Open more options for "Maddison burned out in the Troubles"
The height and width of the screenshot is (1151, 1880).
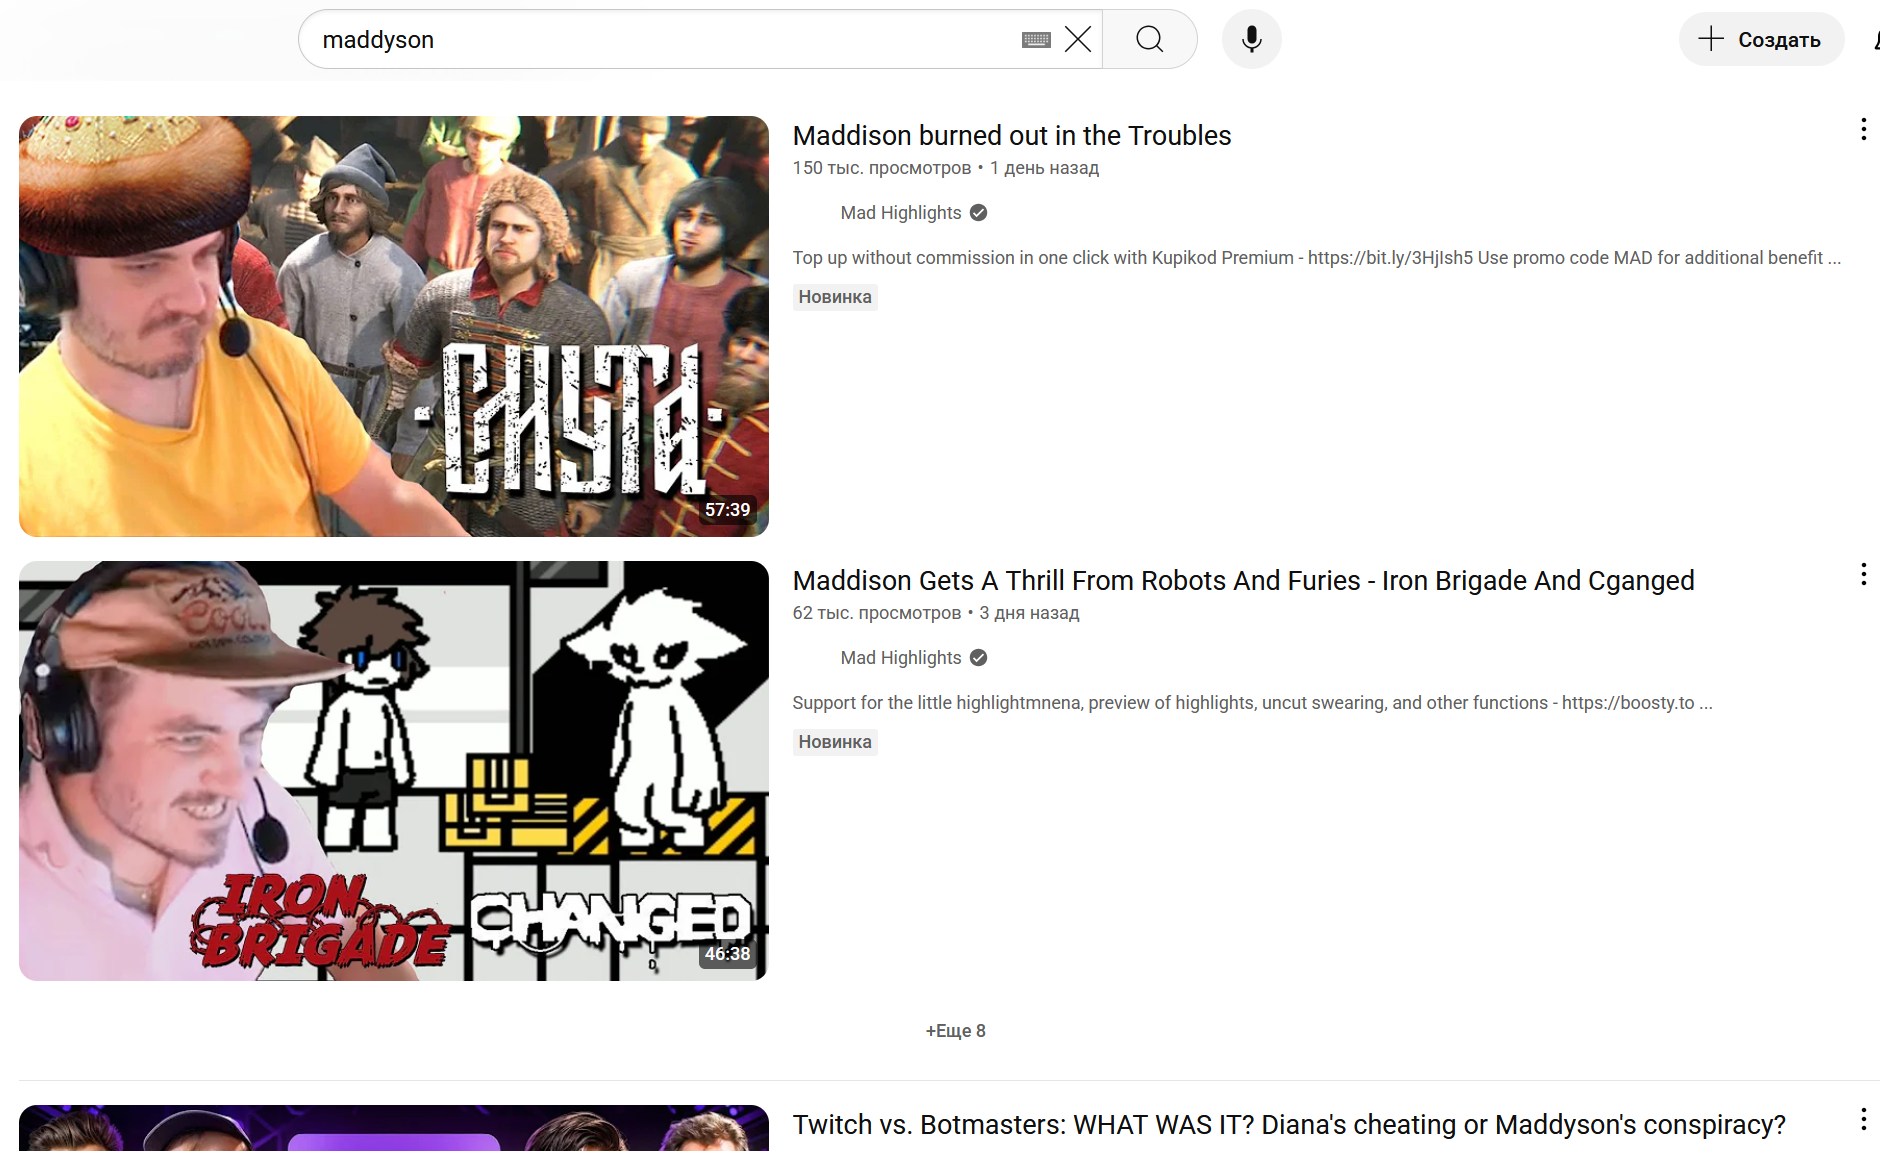tap(1863, 129)
